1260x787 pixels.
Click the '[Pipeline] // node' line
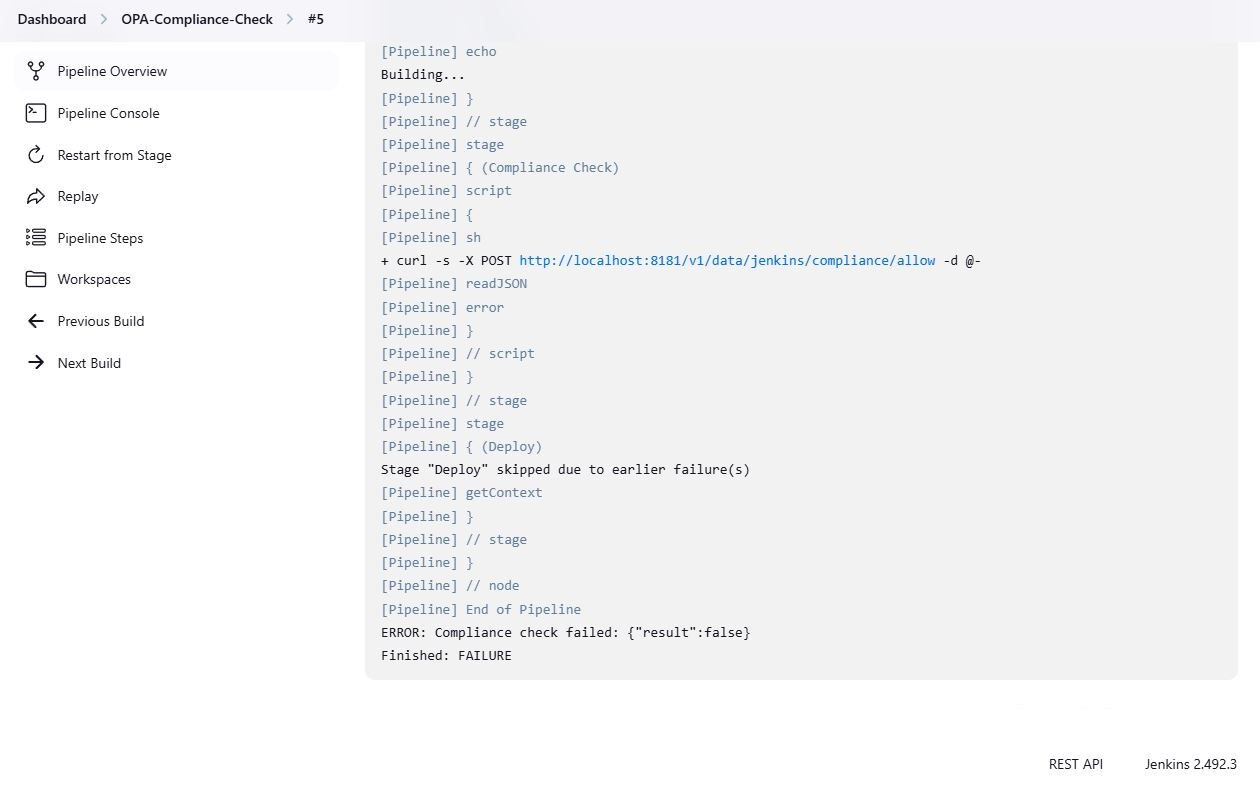click(450, 586)
